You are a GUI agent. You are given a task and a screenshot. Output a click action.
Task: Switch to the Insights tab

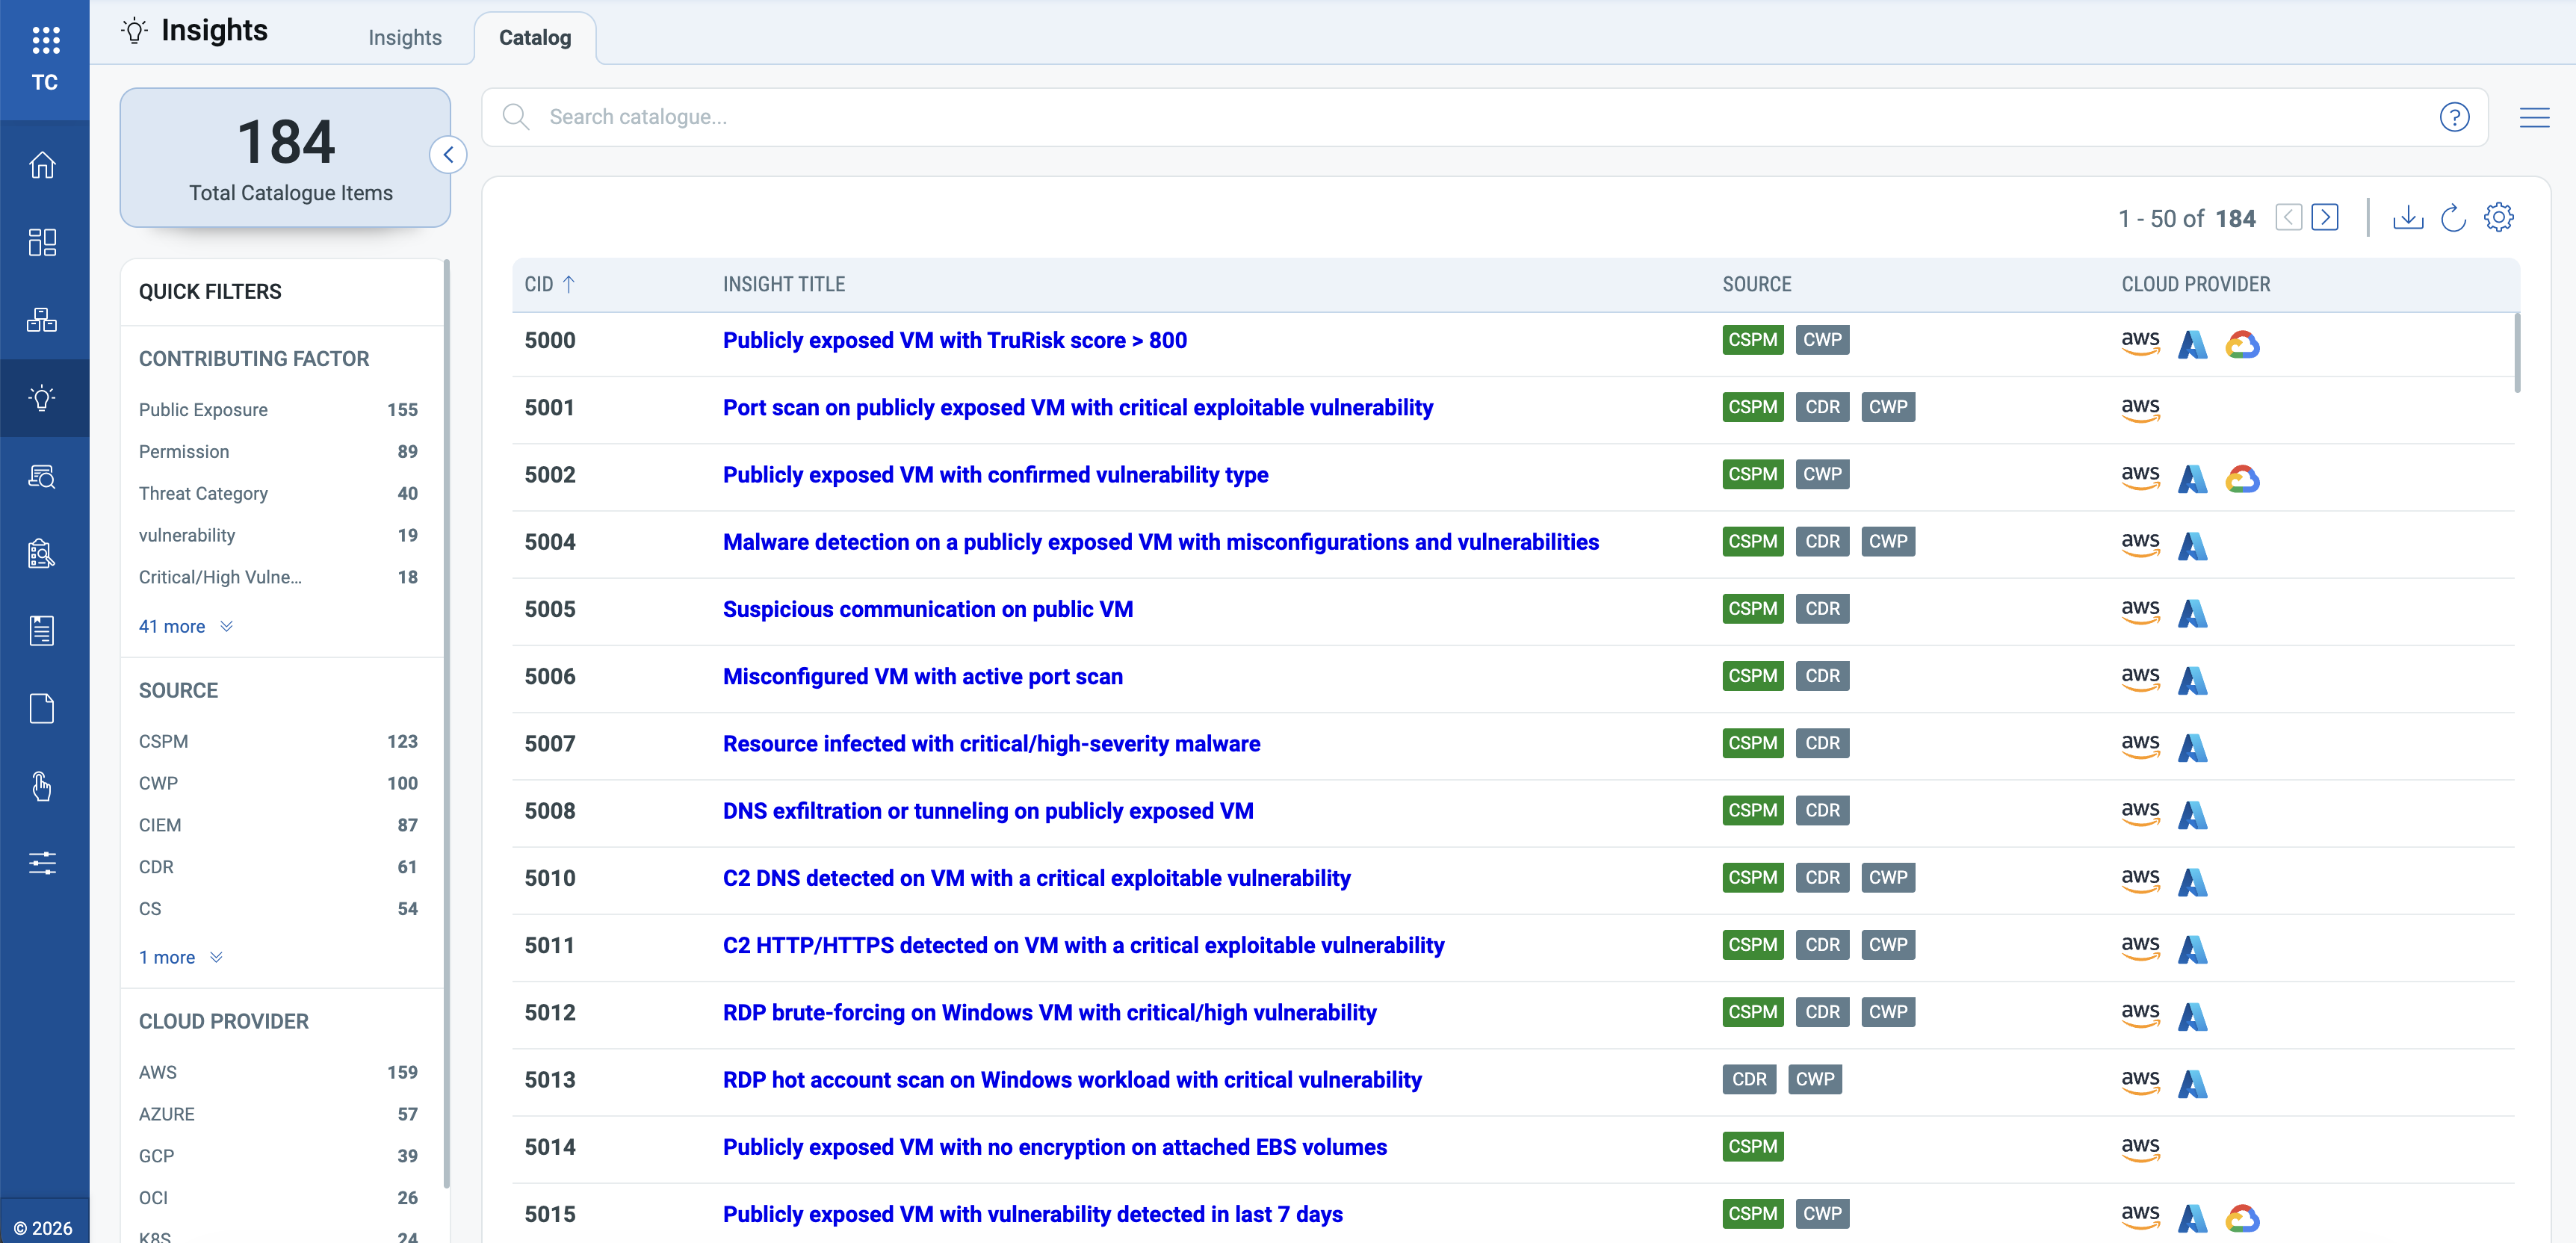tap(404, 37)
